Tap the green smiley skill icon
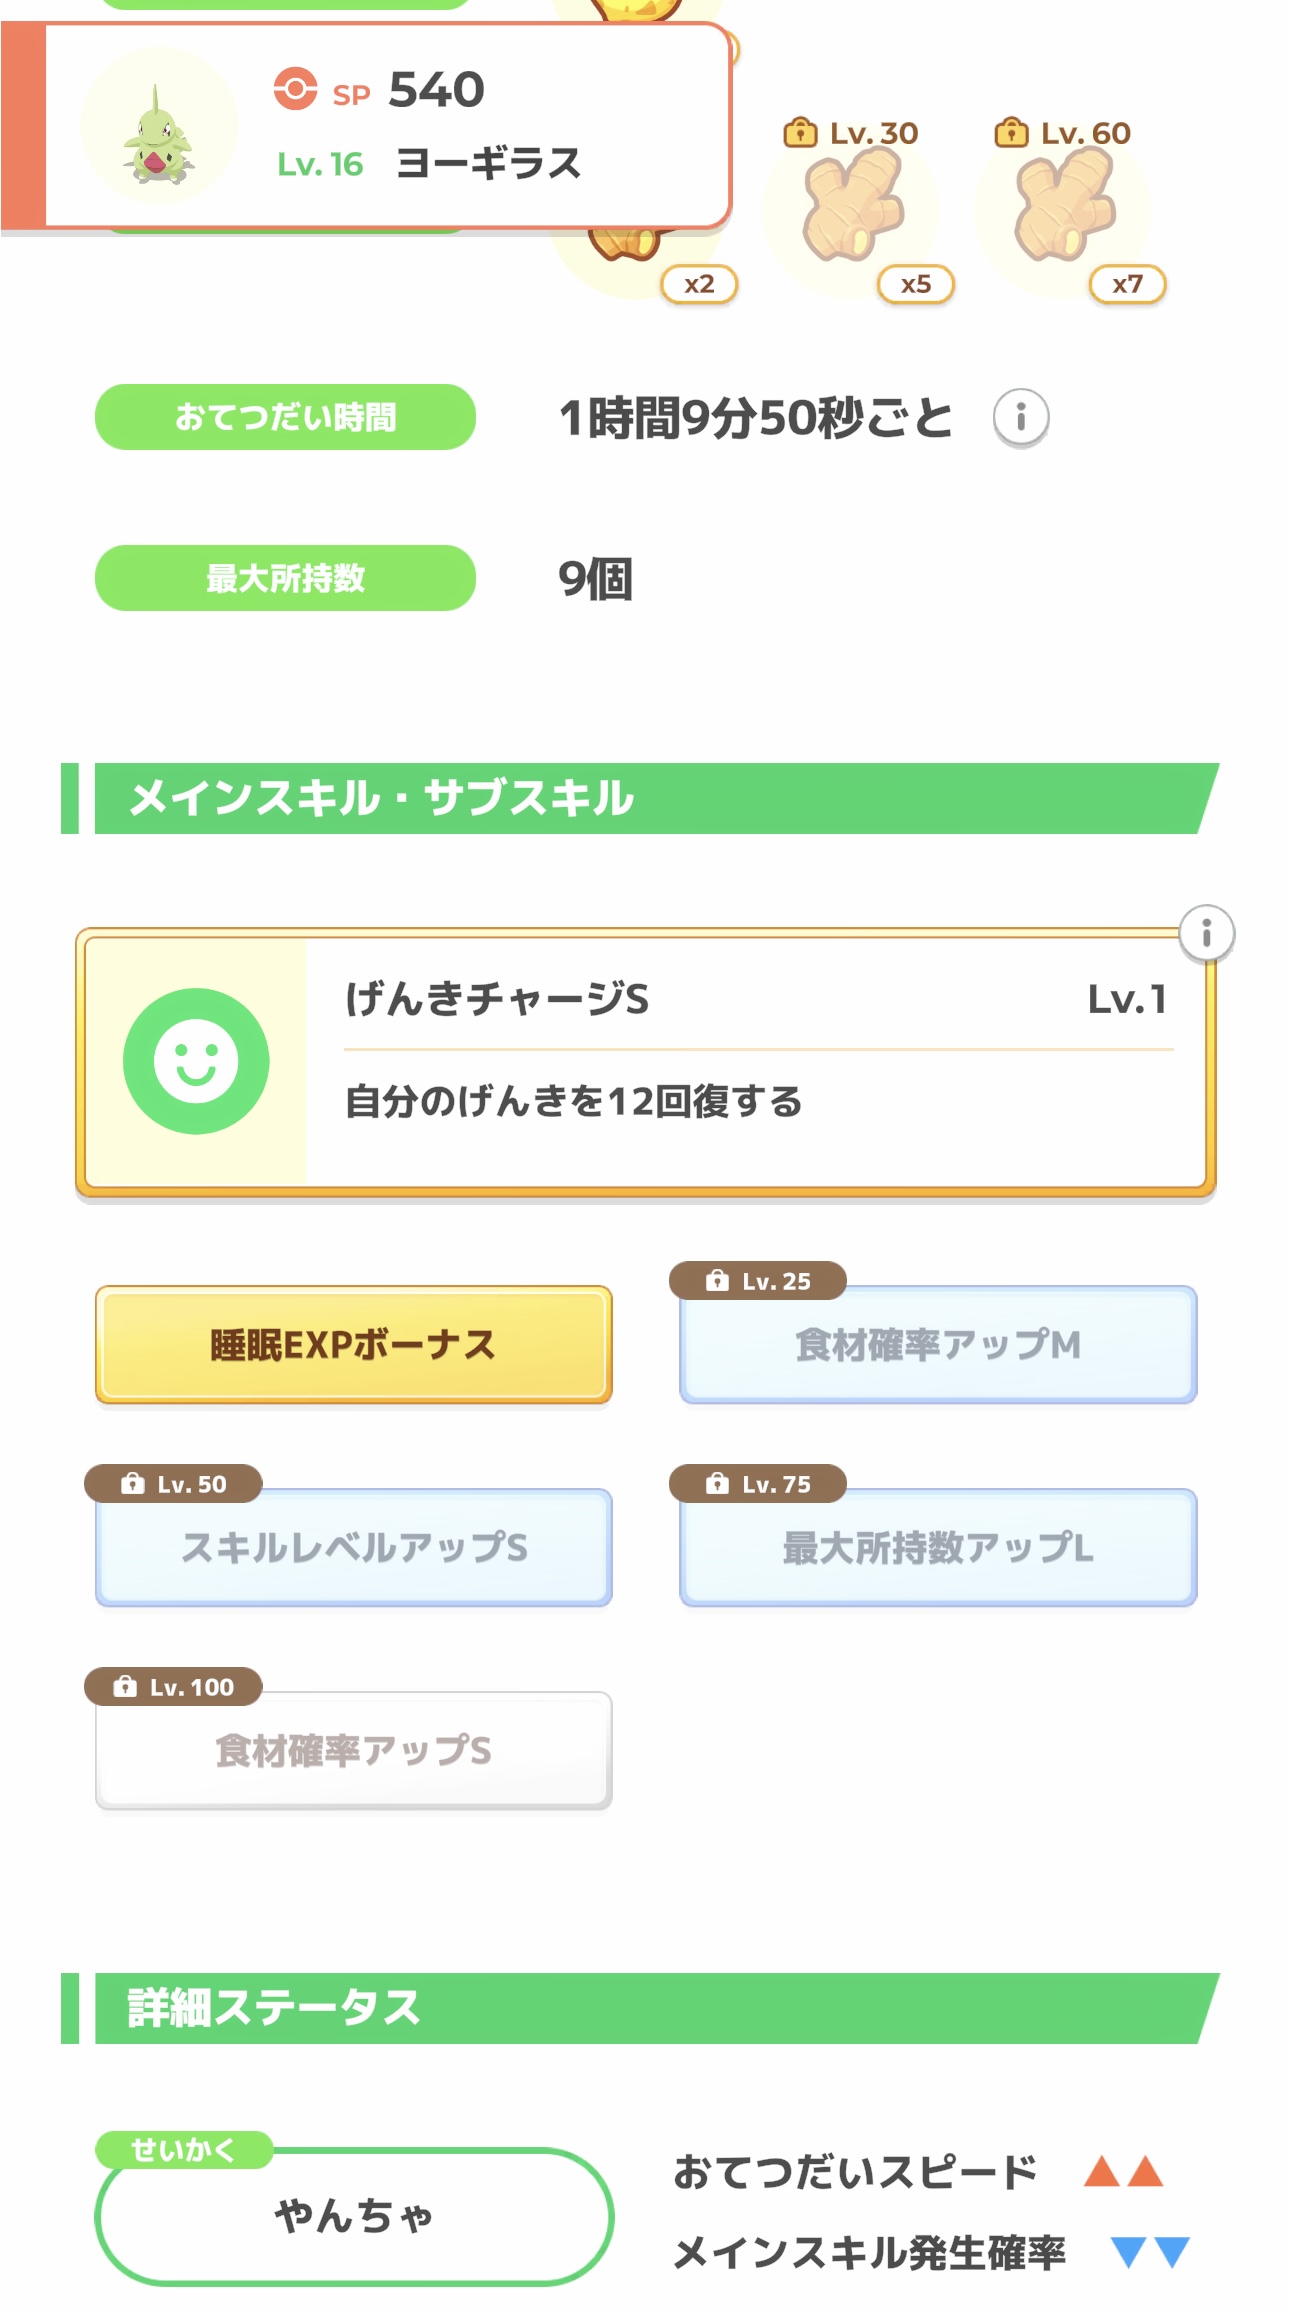 point(196,1061)
